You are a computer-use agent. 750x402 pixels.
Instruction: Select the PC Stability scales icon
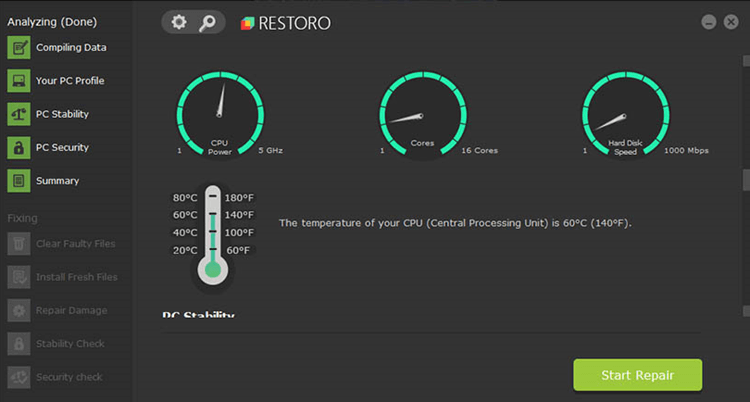[19, 114]
